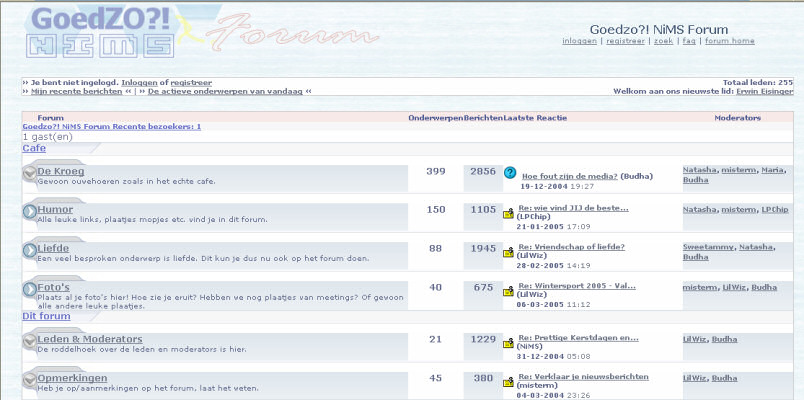Click the blue question mark icon in De Kroeg row
The image size is (804, 400).
pyautogui.click(x=510, y=173)
